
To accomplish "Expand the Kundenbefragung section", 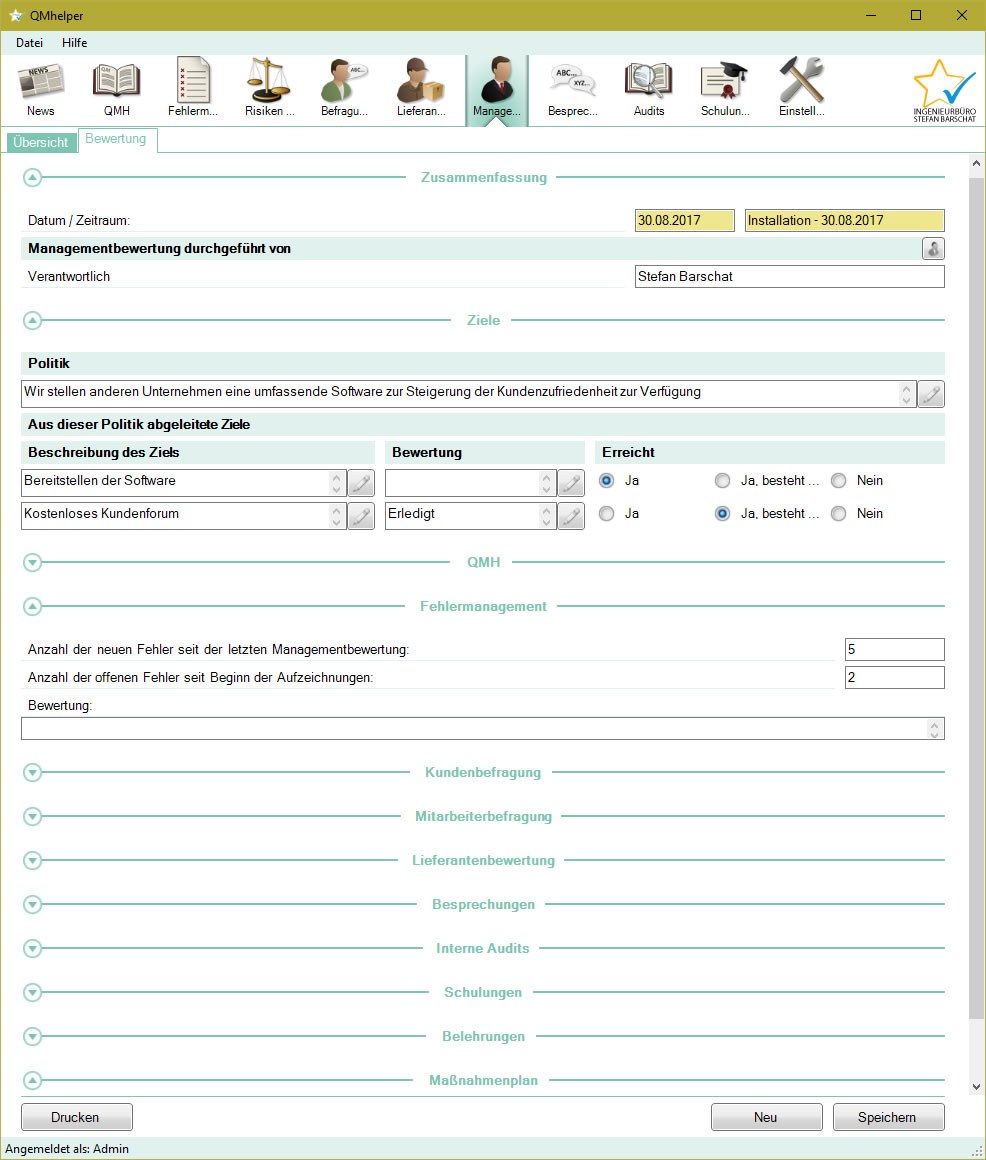I will pos(32,772).
